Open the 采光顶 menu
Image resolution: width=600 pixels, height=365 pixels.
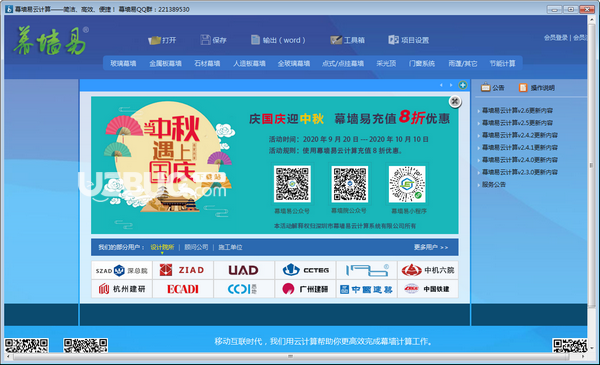pyautogui.click(x=386, y=63)
